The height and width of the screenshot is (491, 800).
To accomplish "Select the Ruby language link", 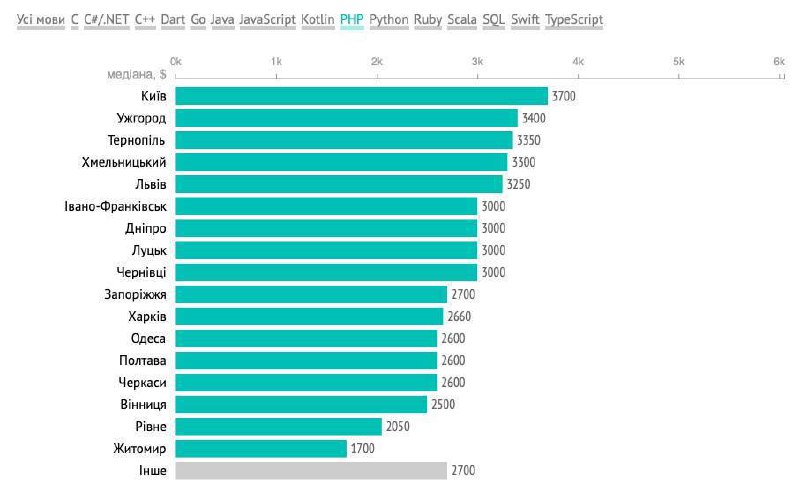I will coord(428,20).
